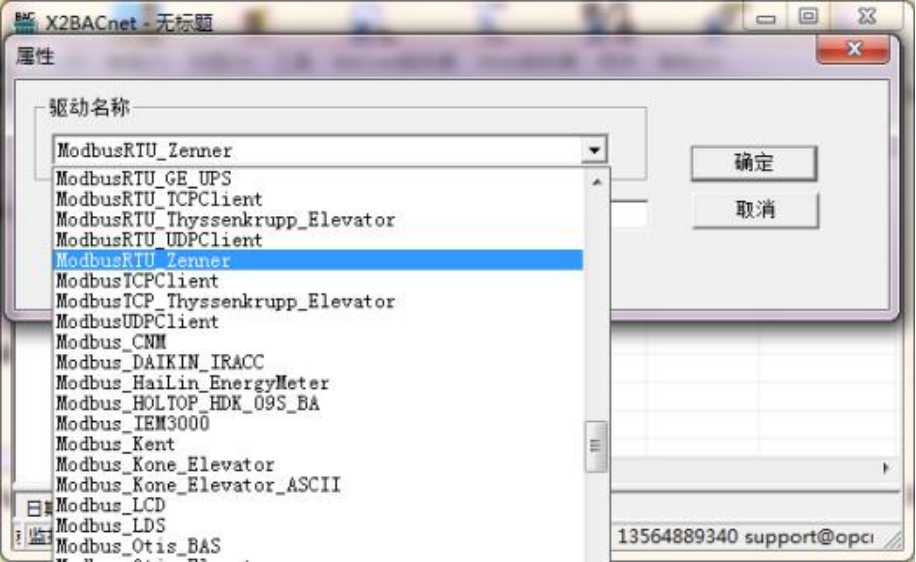The image size is (916, 562).
Task: Click main window horizontal scroll right arrow
Action: point(886,468)
